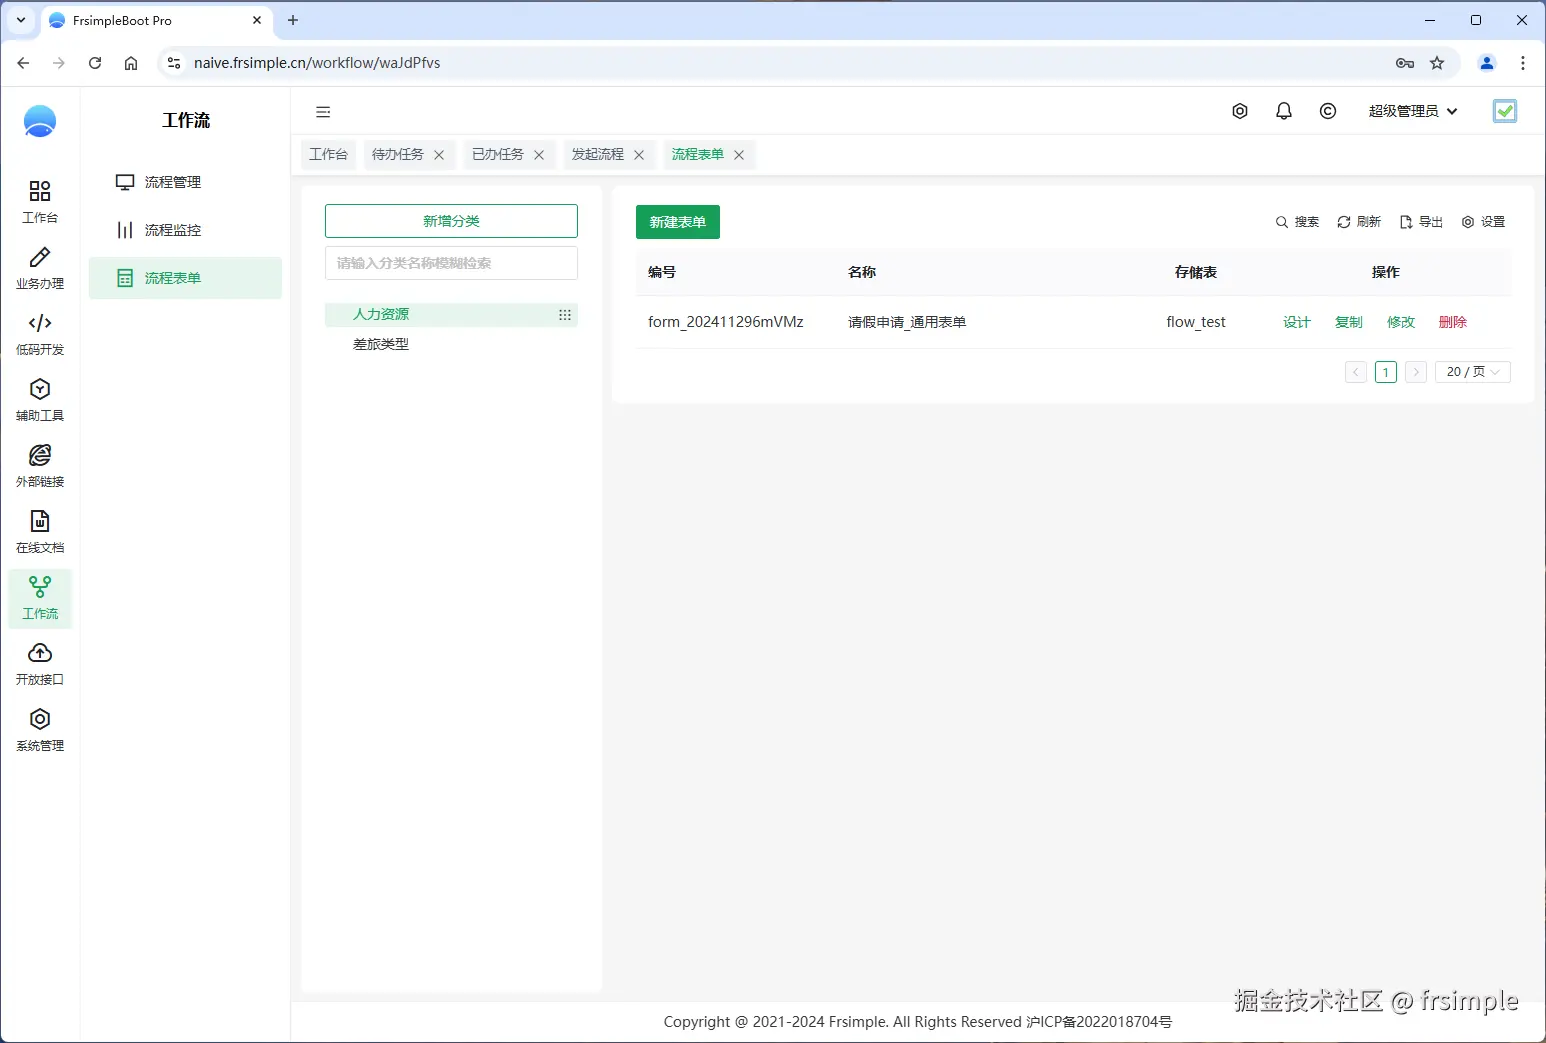Click the drag handle on 人力资源 row

click(x=565, y=315)
